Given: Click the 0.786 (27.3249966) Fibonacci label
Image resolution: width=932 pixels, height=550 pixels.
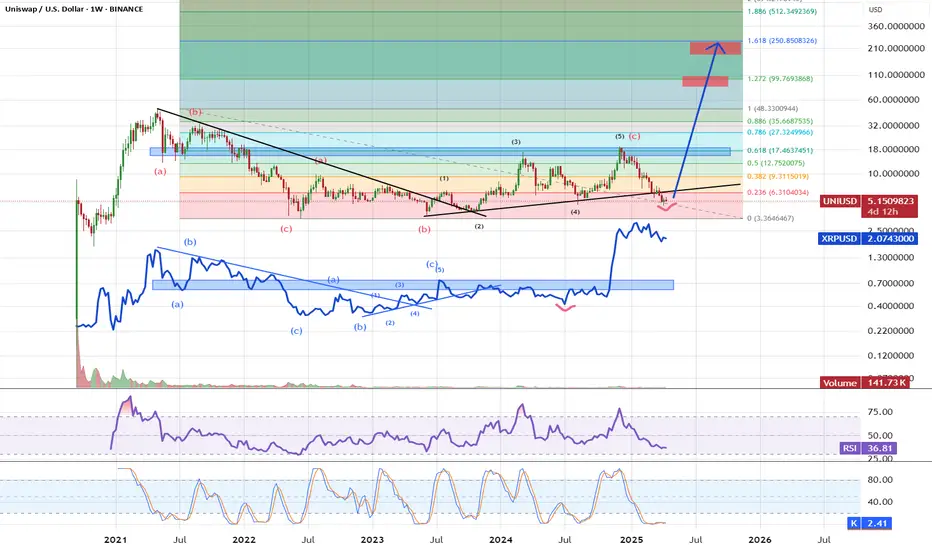Looking at the screenshot, I should tap(780, 133).
